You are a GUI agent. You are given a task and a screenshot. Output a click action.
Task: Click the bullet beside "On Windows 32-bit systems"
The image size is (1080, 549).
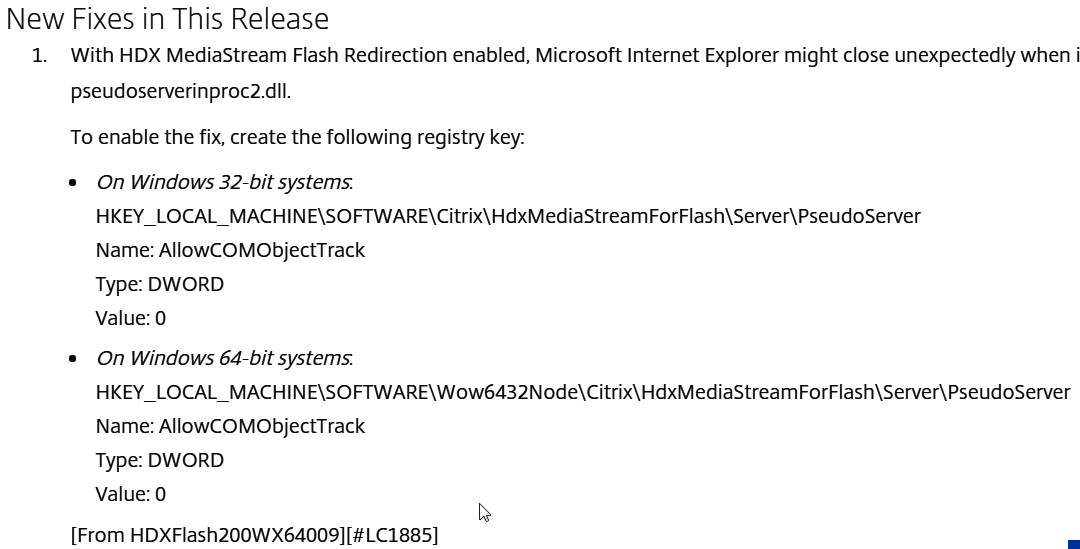[x=73, y=183]
